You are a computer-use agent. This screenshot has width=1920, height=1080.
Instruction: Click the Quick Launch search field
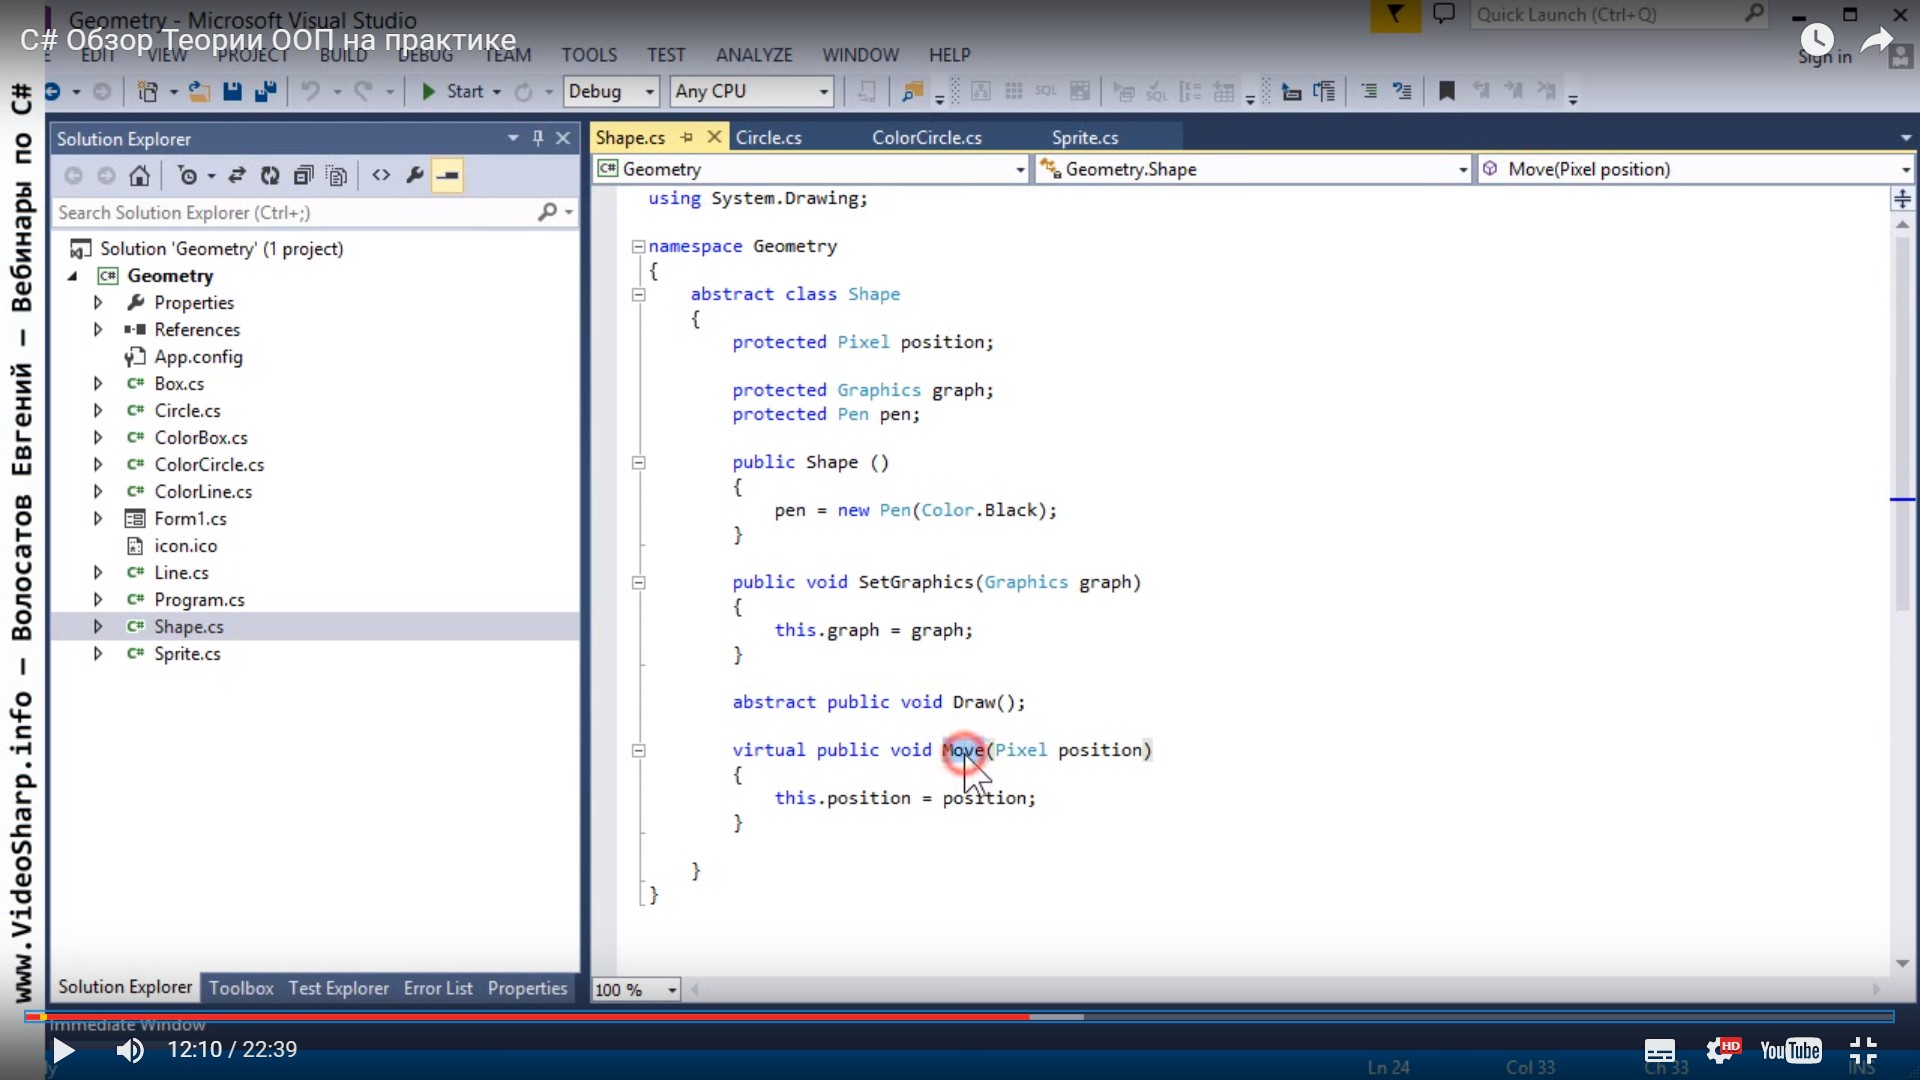(1617, 14)
